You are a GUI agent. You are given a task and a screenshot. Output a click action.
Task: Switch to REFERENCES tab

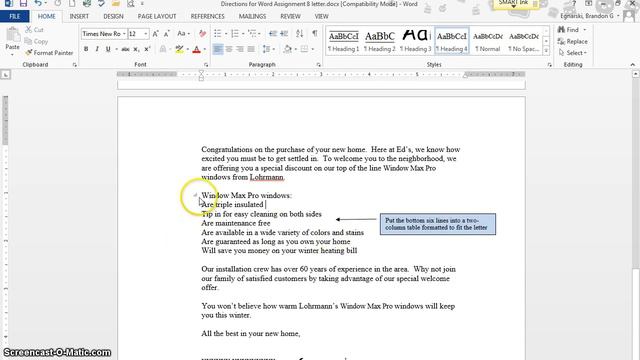[x=207, y=16]
